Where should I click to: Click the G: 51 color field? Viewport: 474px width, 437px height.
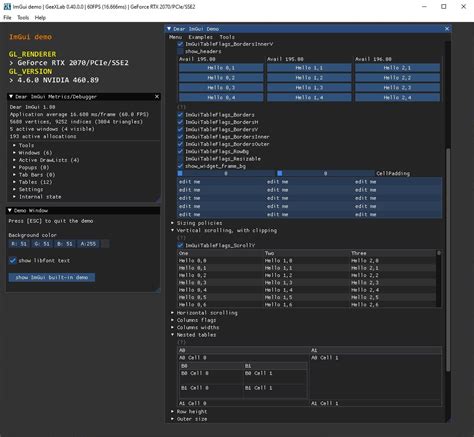coord(42,244)
